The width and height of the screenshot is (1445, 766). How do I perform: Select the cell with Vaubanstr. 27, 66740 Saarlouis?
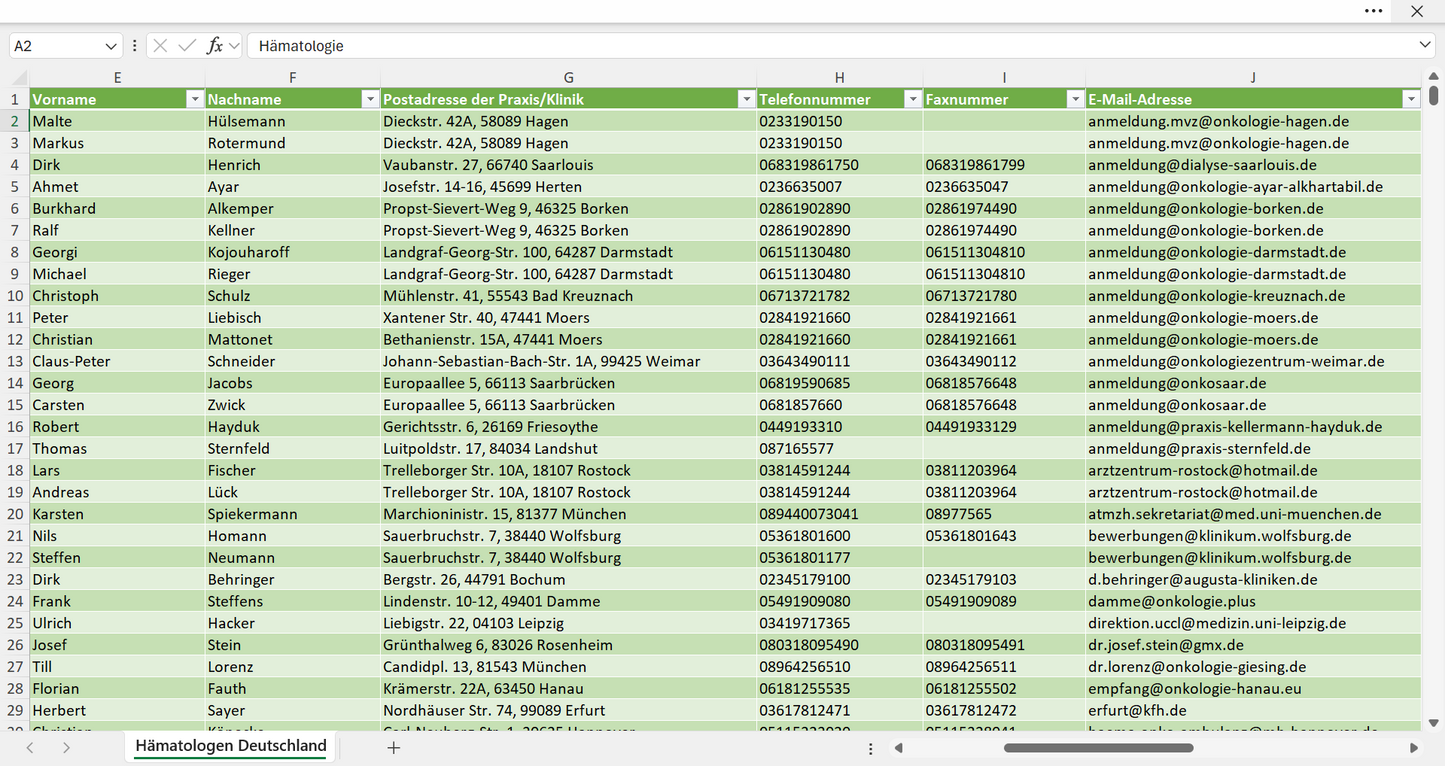(x=569, y=165)
